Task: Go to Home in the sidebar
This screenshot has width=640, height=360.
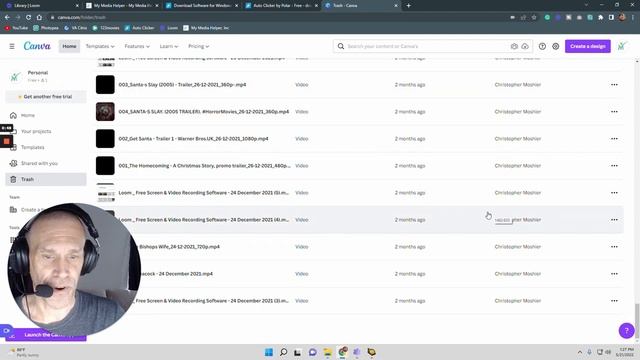Action: click(x=28, y=116)
